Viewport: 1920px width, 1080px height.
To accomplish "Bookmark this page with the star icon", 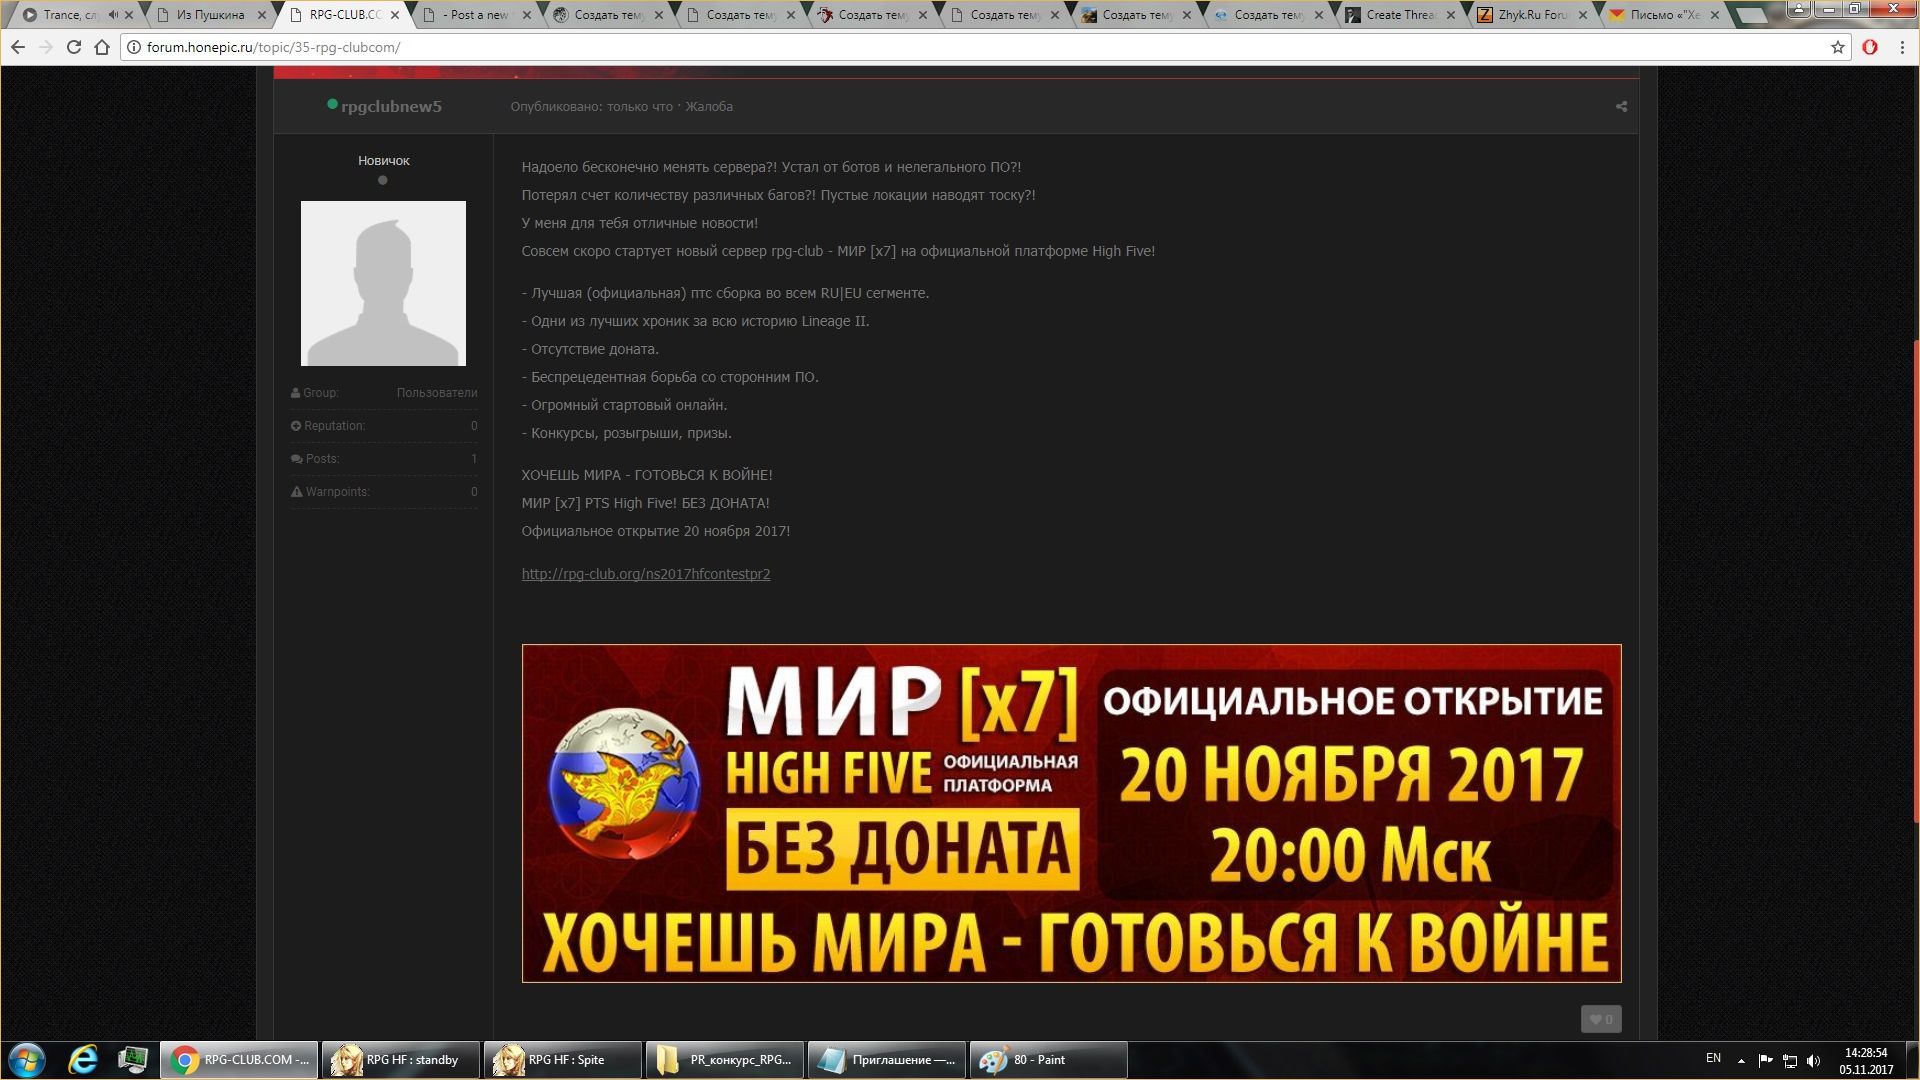I will (x=1838, y=47).
